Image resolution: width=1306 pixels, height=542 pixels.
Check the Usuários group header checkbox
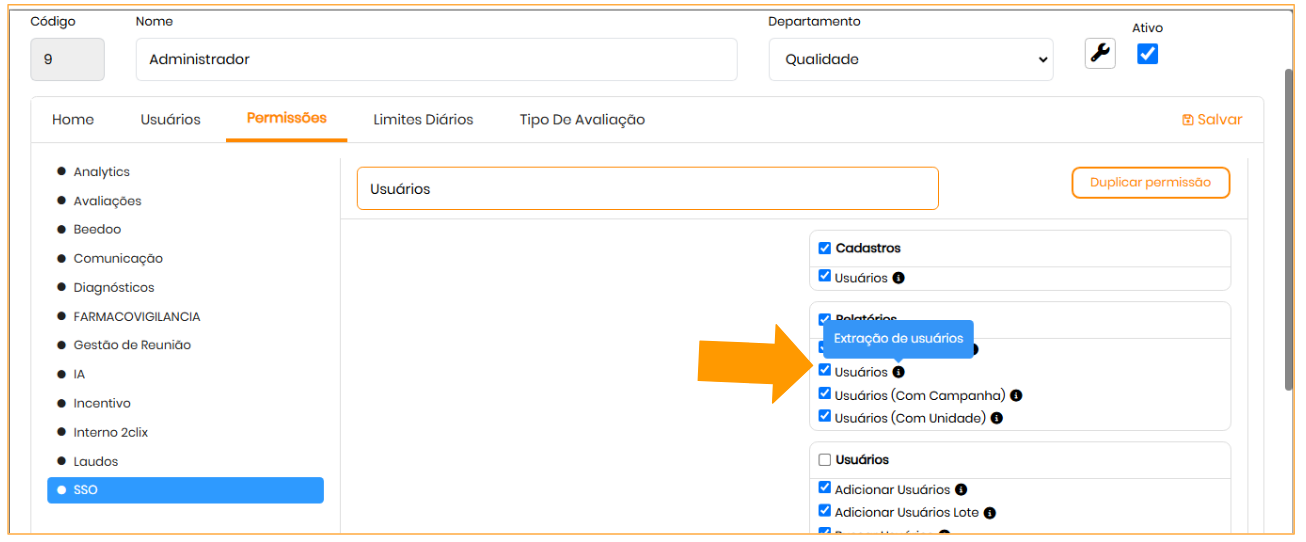(825, 460)
